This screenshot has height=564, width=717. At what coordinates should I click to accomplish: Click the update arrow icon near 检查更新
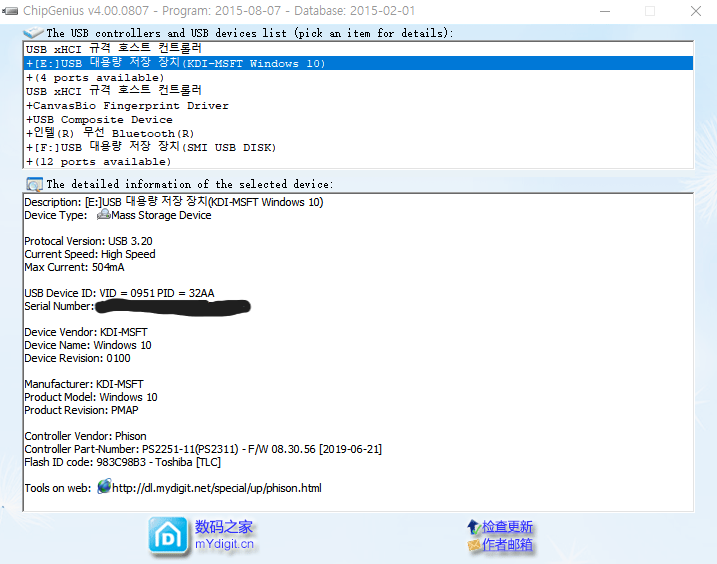coord(473,527)
